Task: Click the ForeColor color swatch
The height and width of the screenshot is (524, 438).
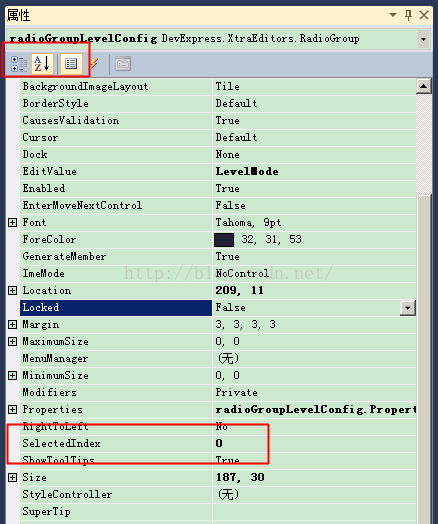Action: [x=224, y=240]
